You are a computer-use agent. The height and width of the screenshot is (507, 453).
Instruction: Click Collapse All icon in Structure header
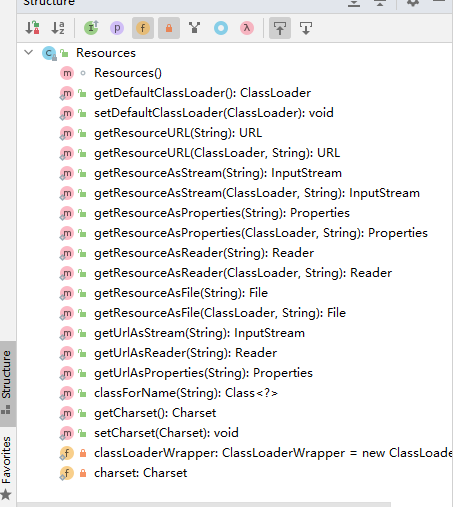380,3
